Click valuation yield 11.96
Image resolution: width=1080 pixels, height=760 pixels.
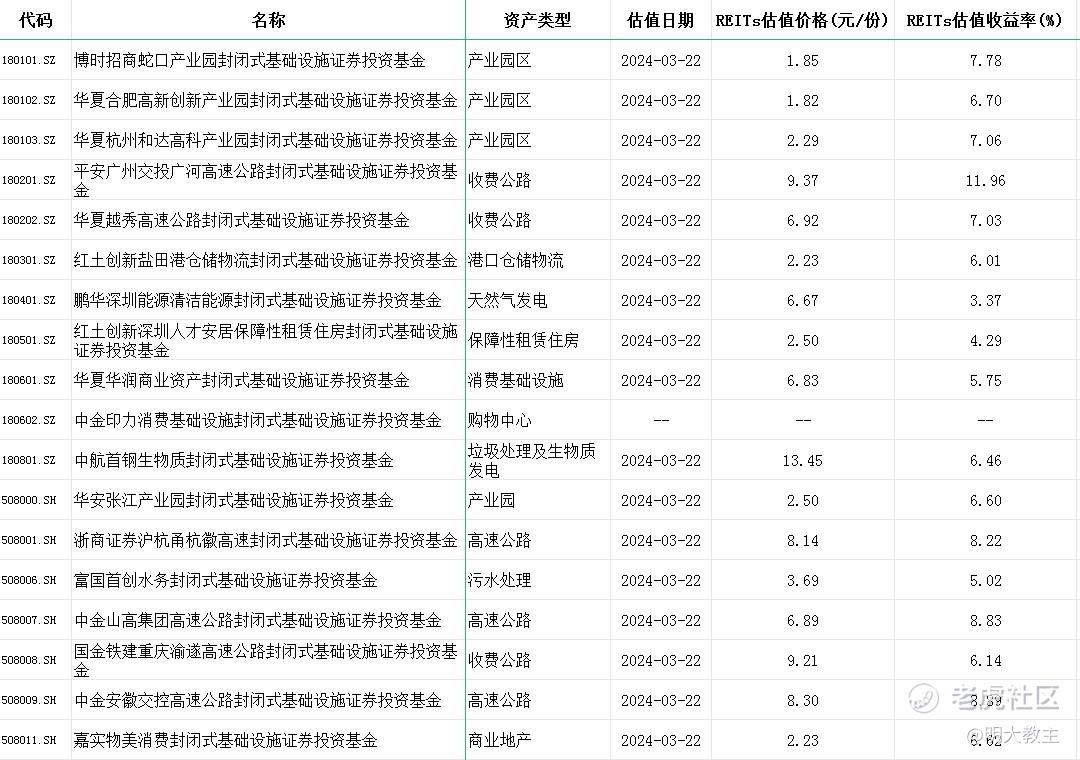(x=985, y=180)
